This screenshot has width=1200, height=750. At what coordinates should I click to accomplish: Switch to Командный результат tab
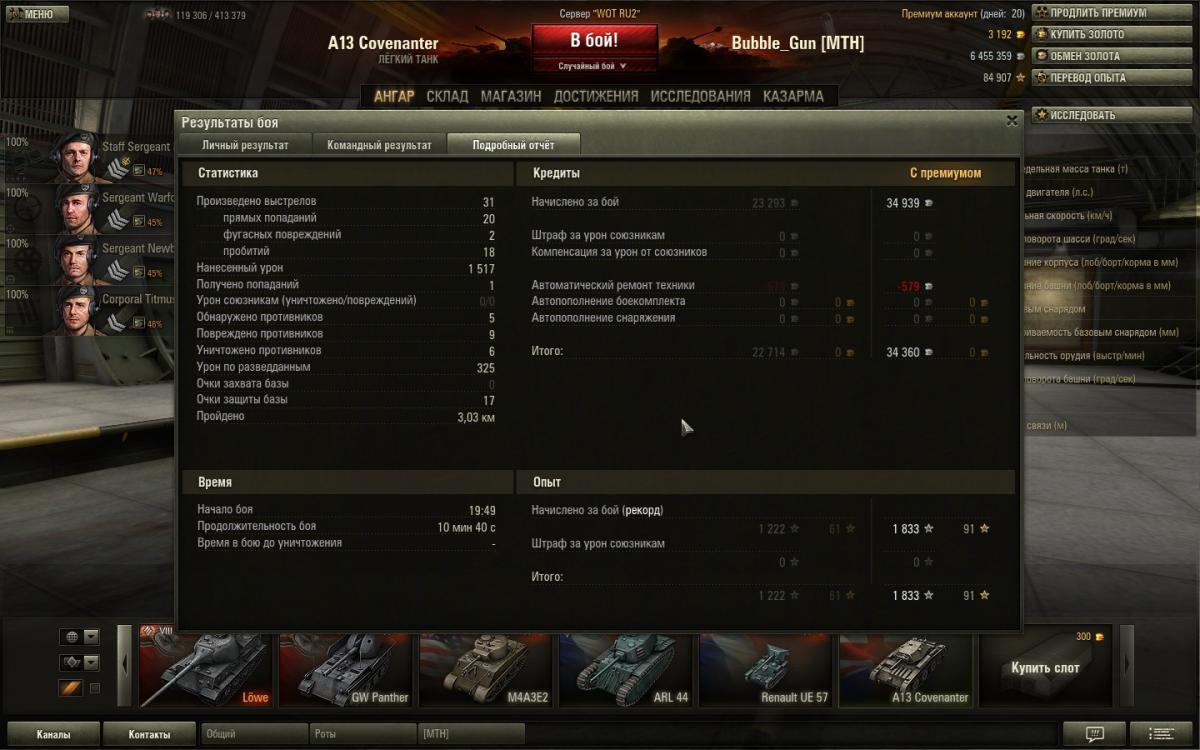click(379, 145)
